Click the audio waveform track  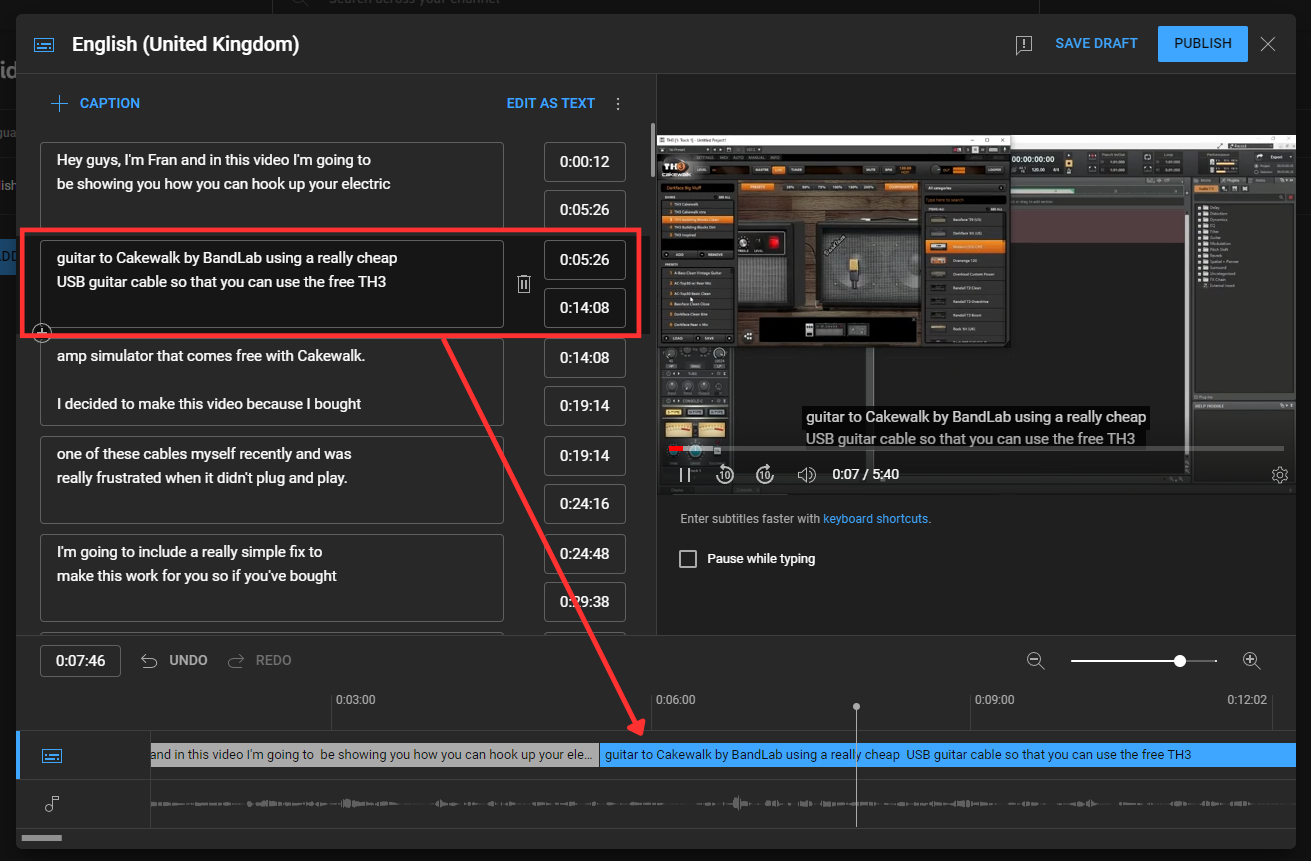point(723,804)
